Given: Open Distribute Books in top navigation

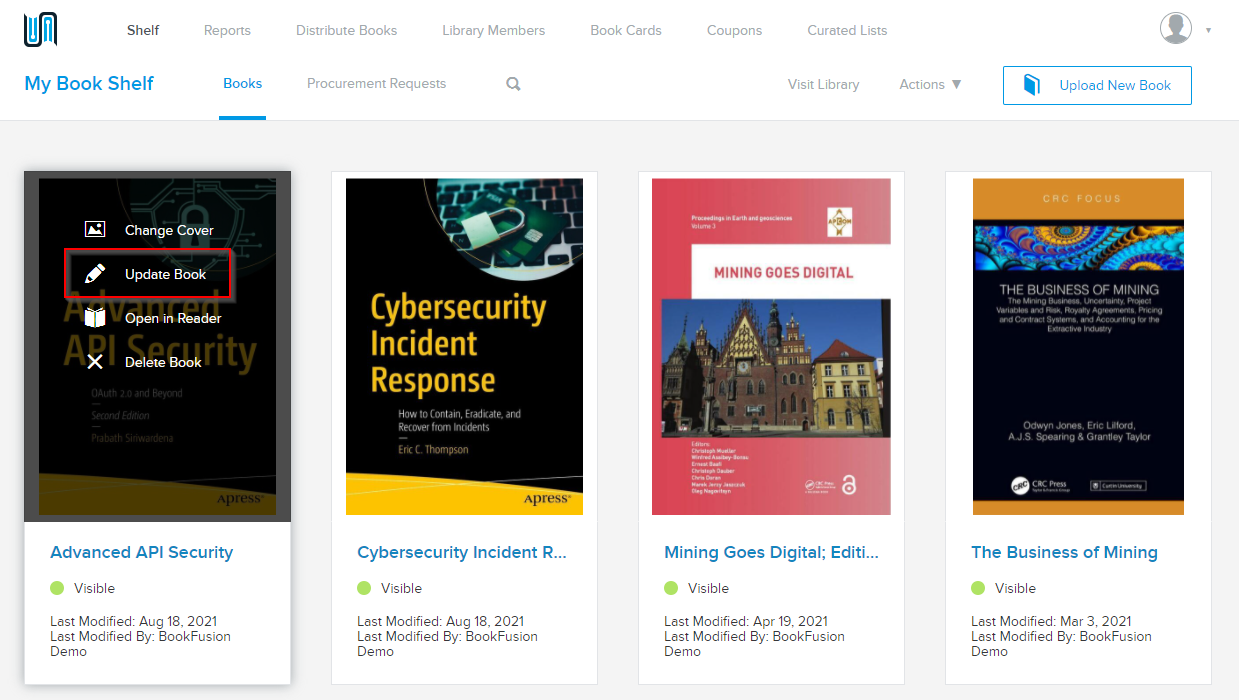Looking at the screenshot, I should pyautogui.click(x=346, y=30).
